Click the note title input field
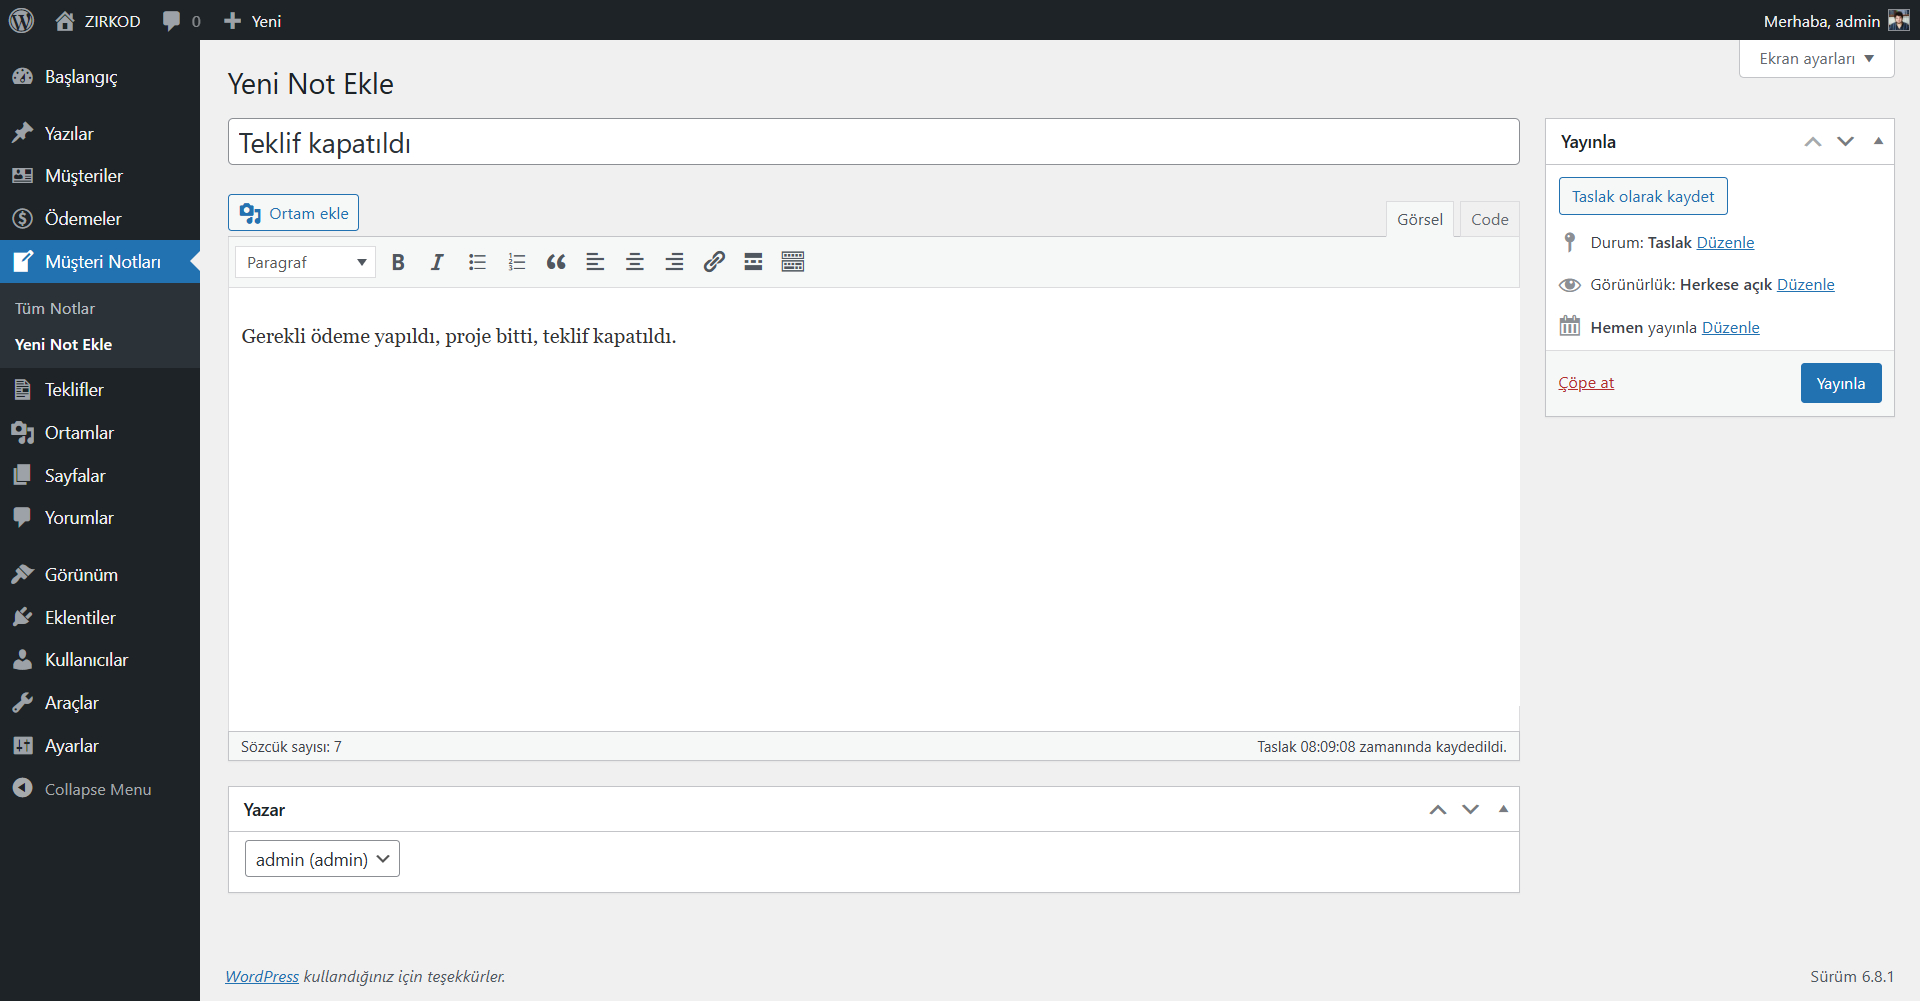 point(873,143)
